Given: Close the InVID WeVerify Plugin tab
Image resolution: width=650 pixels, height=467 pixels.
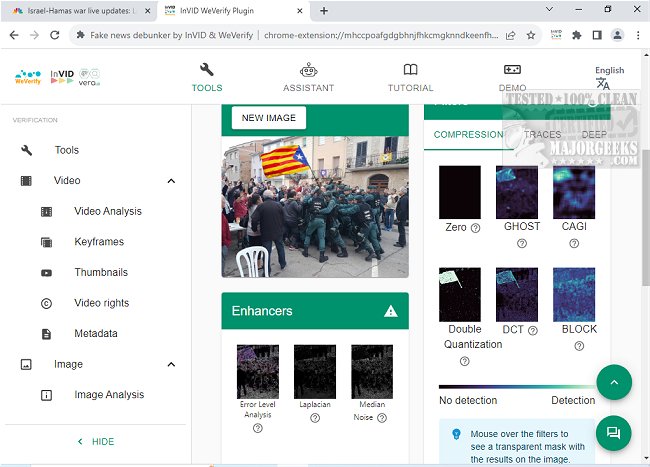Looking at the screenshot, I should (299, 11).
